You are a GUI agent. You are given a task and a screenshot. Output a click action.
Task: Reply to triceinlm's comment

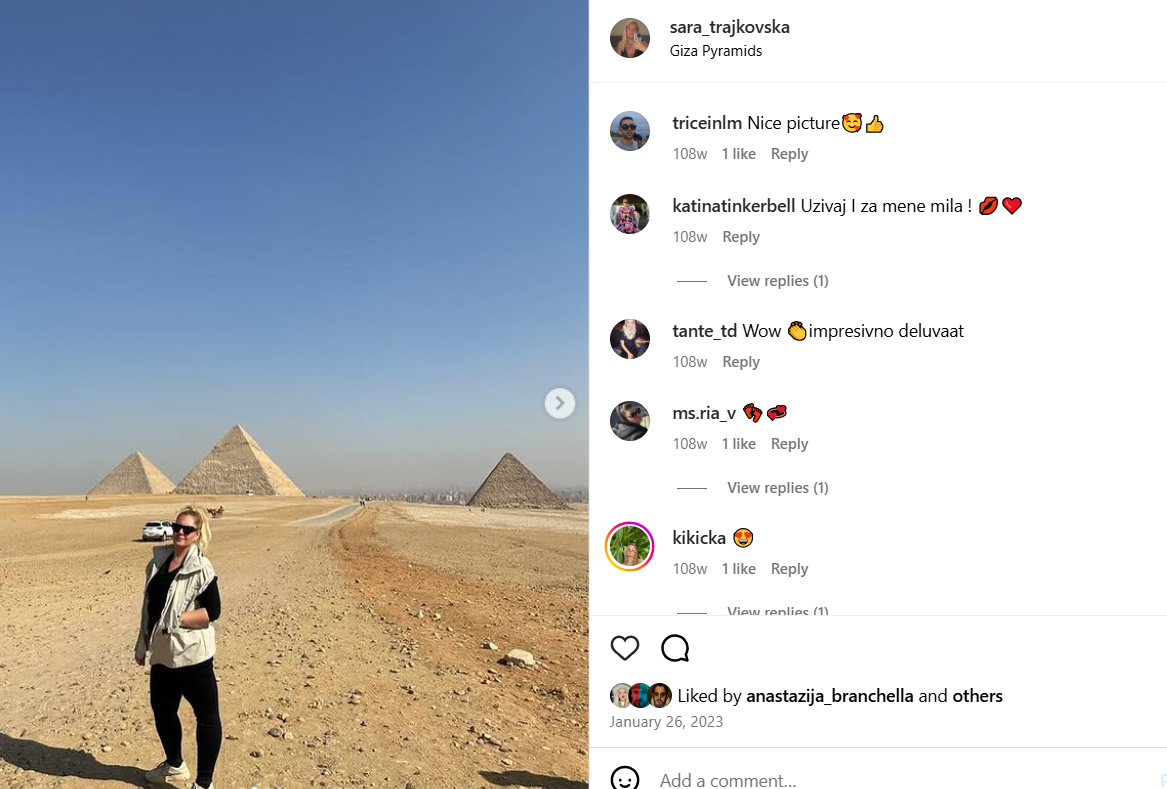tap(789, 154)
